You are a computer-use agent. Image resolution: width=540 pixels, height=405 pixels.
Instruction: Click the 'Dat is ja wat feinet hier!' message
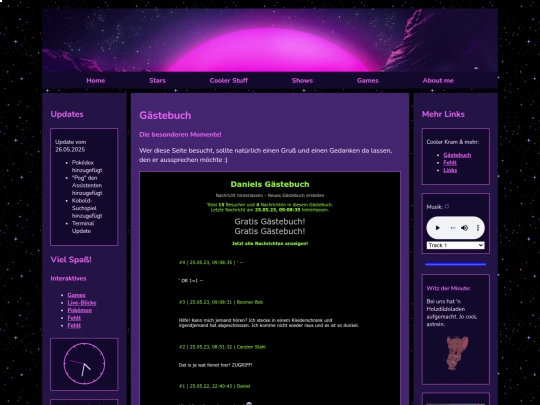215,365
